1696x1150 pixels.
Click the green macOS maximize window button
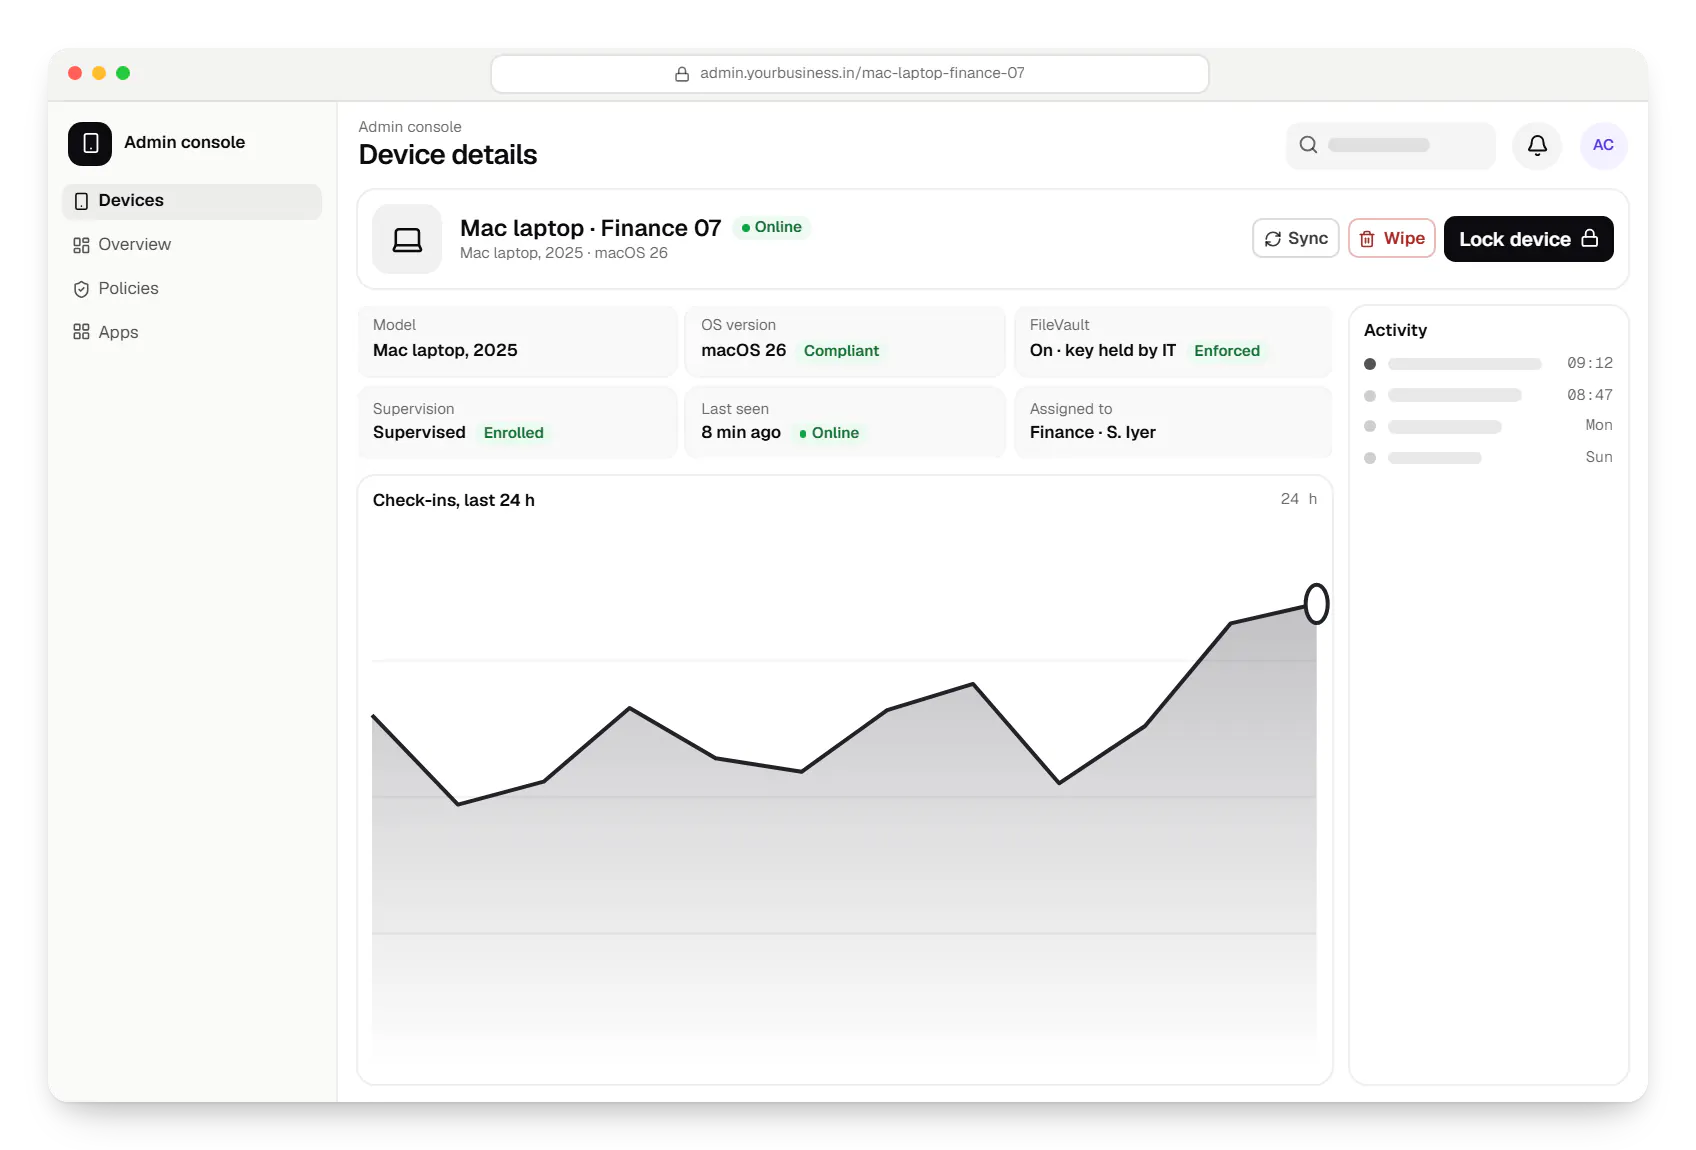(123, 73)
